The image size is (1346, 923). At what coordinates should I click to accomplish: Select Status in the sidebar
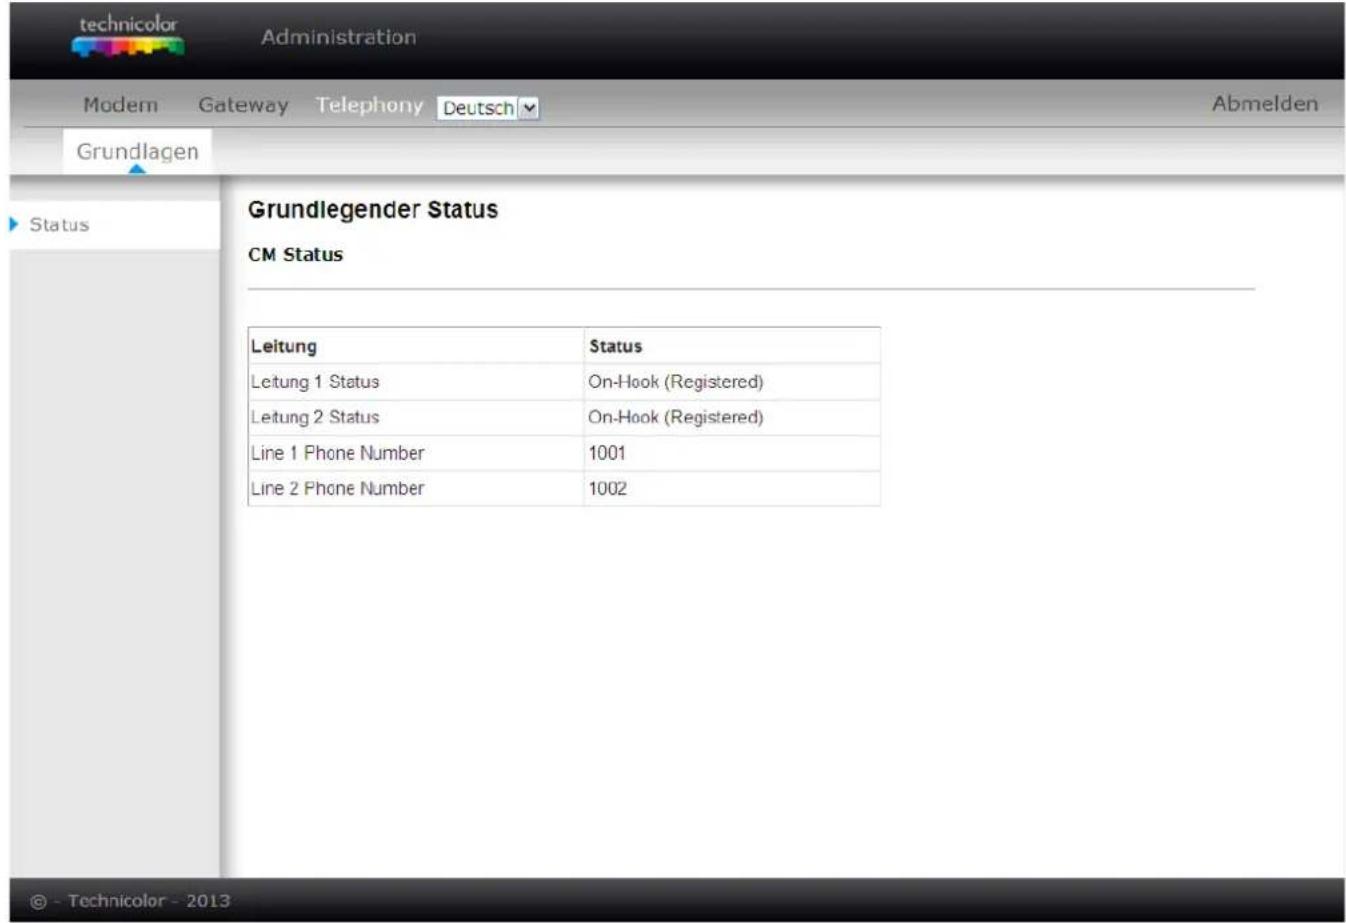click(59, 225)
